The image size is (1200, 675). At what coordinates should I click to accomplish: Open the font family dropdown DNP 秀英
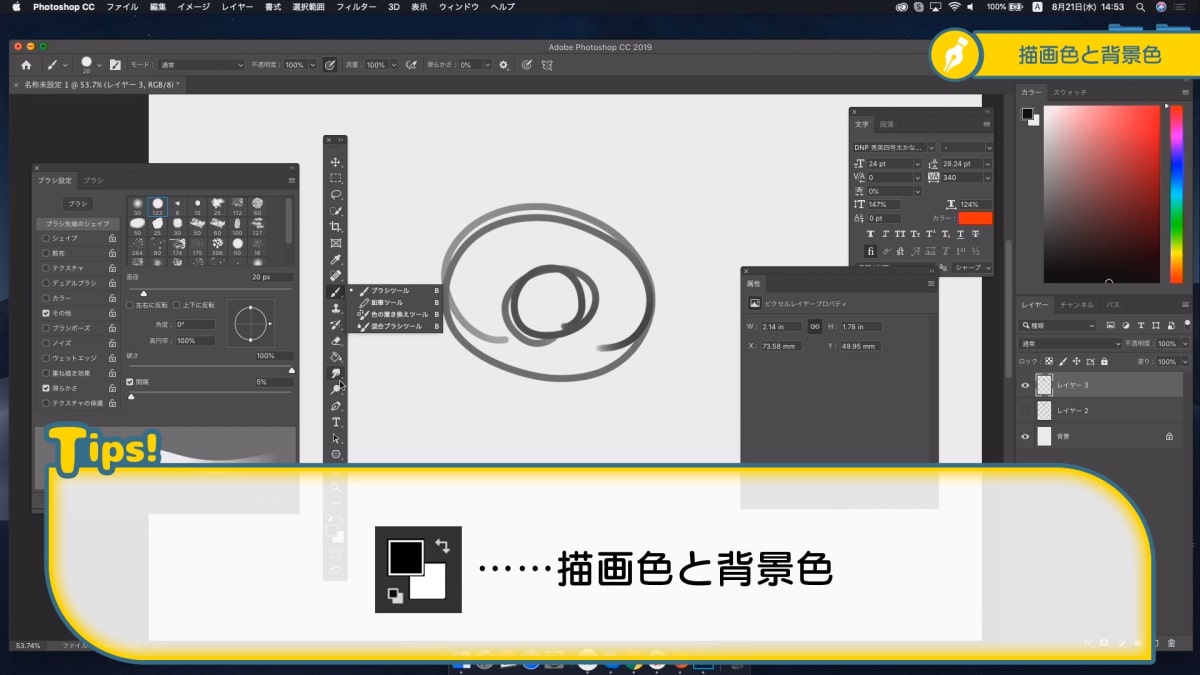tap(895, 146)
